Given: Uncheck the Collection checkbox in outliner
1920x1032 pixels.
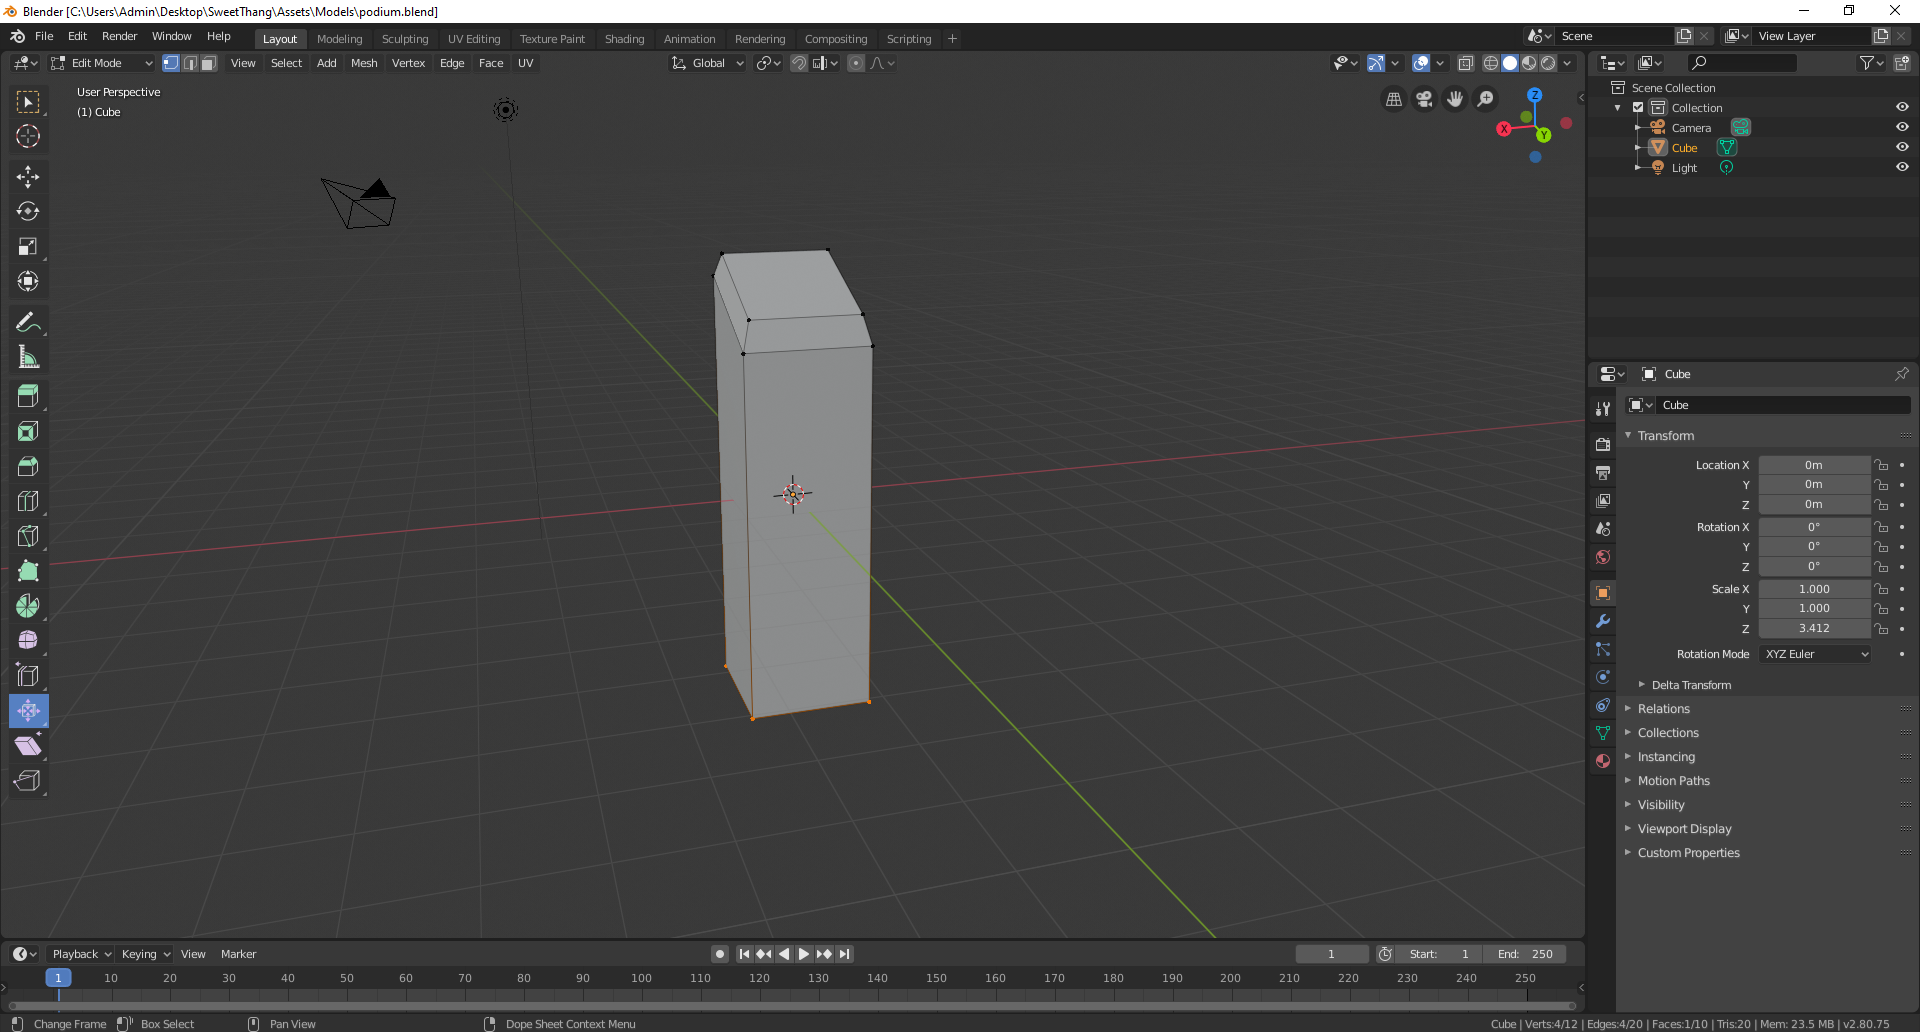Looking at the screenshot, I should [x=1638, y=107].
